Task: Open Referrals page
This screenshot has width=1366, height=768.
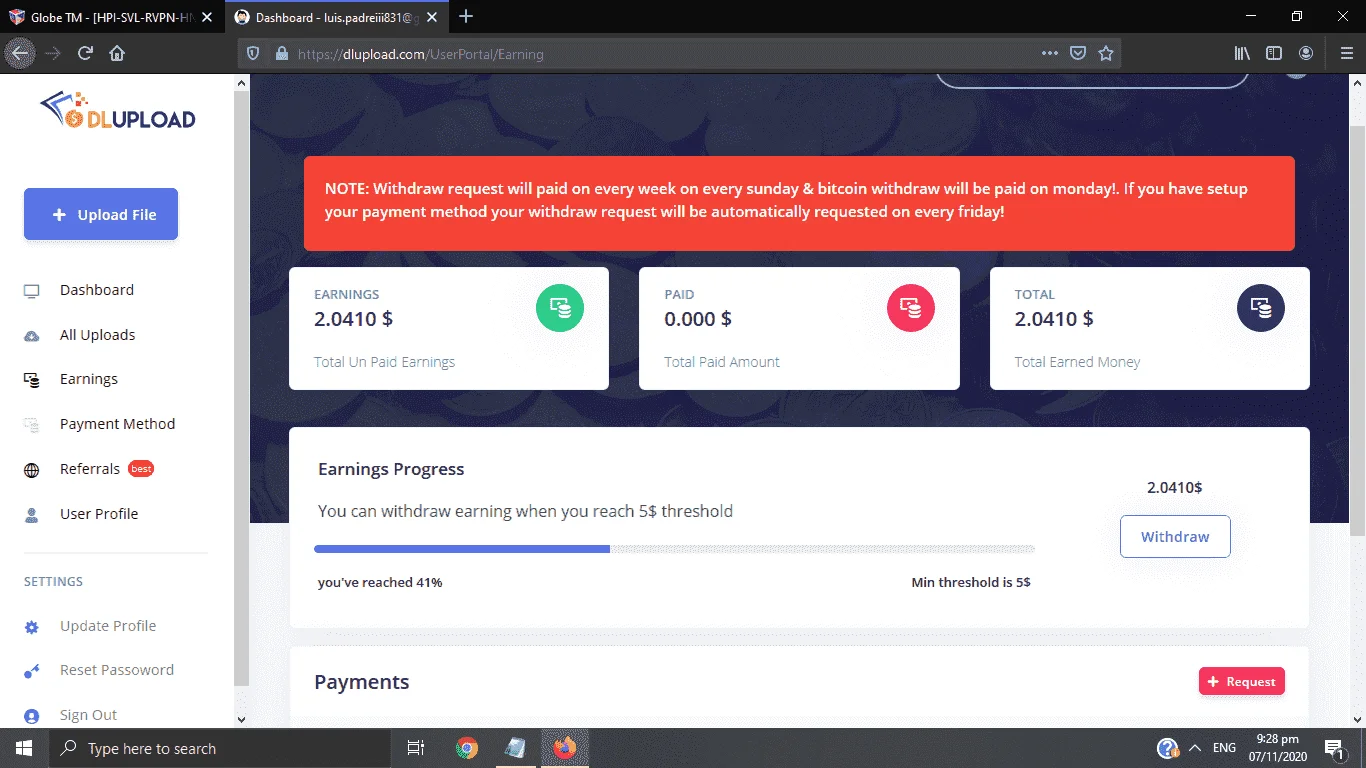Action: coord(90,470)
